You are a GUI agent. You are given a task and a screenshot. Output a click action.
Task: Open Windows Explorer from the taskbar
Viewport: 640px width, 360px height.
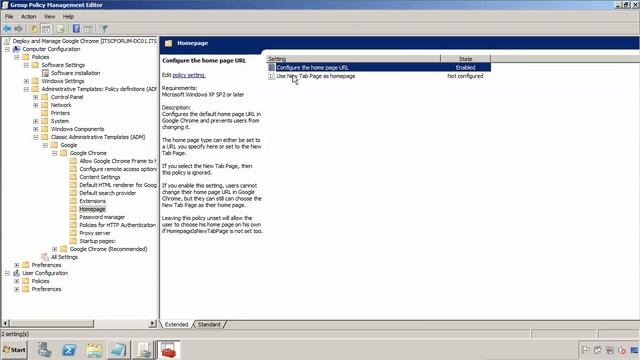94,350
